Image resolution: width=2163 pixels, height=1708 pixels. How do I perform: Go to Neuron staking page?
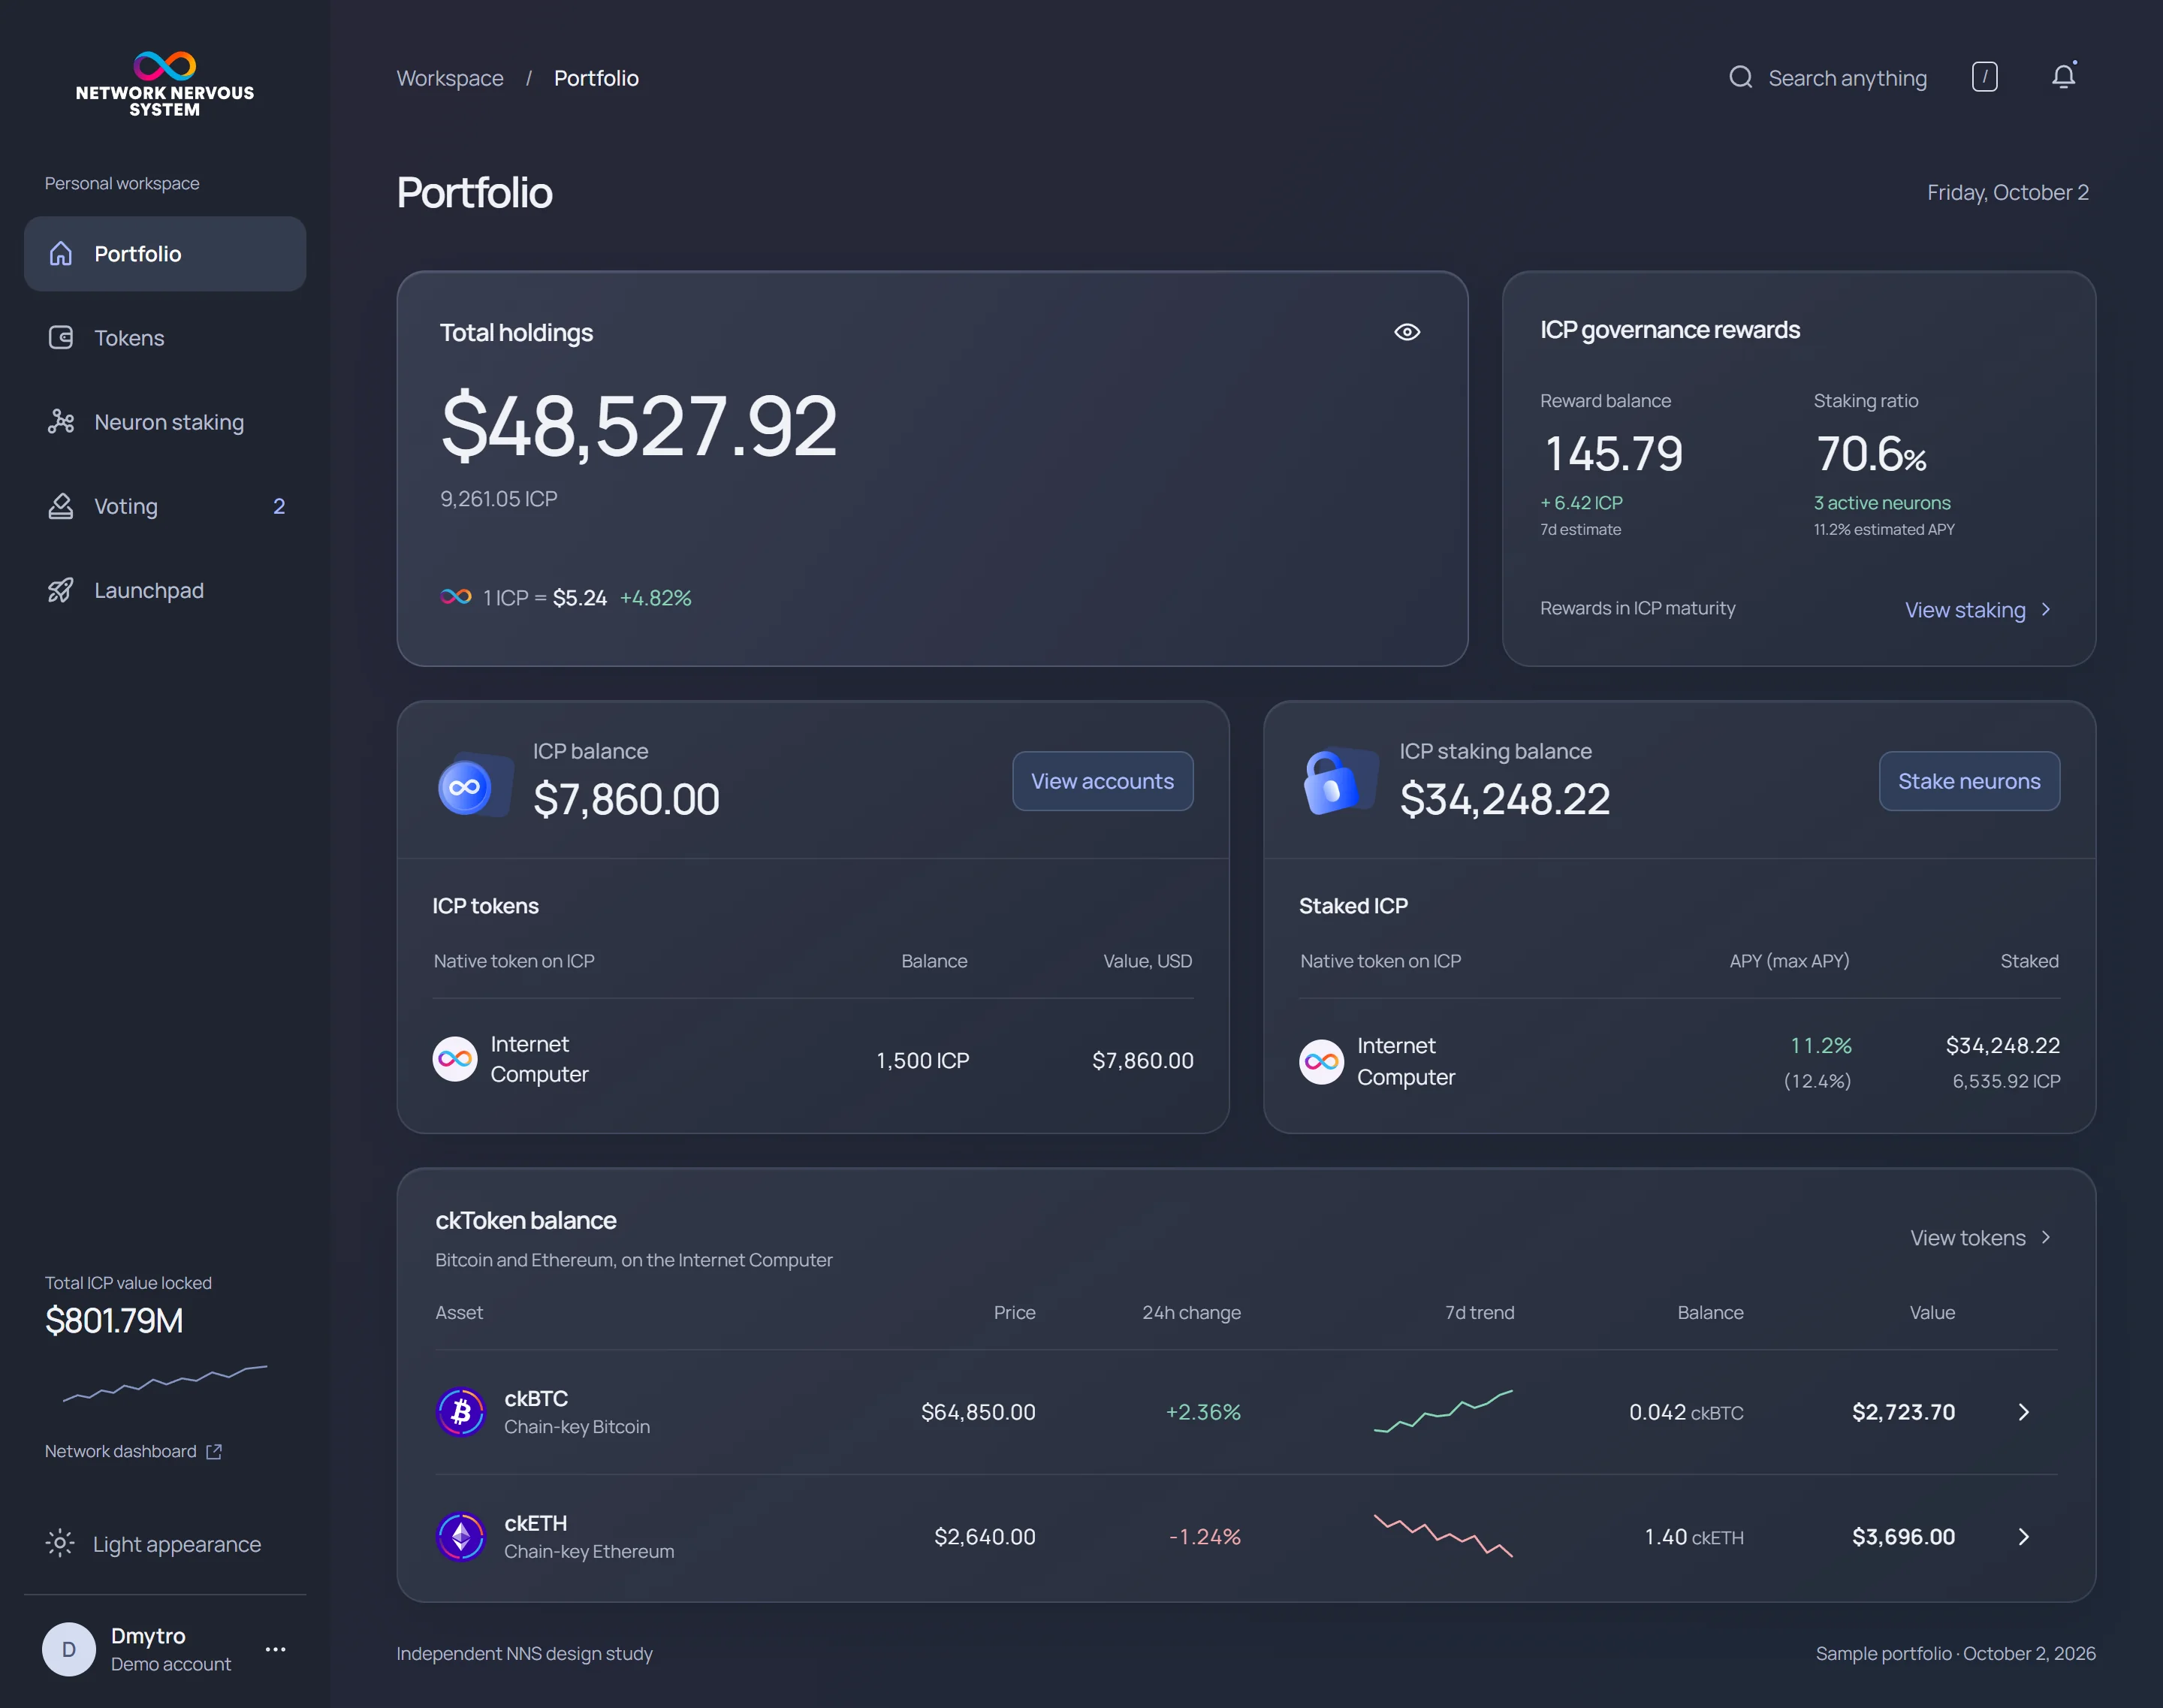coord(165,422)
